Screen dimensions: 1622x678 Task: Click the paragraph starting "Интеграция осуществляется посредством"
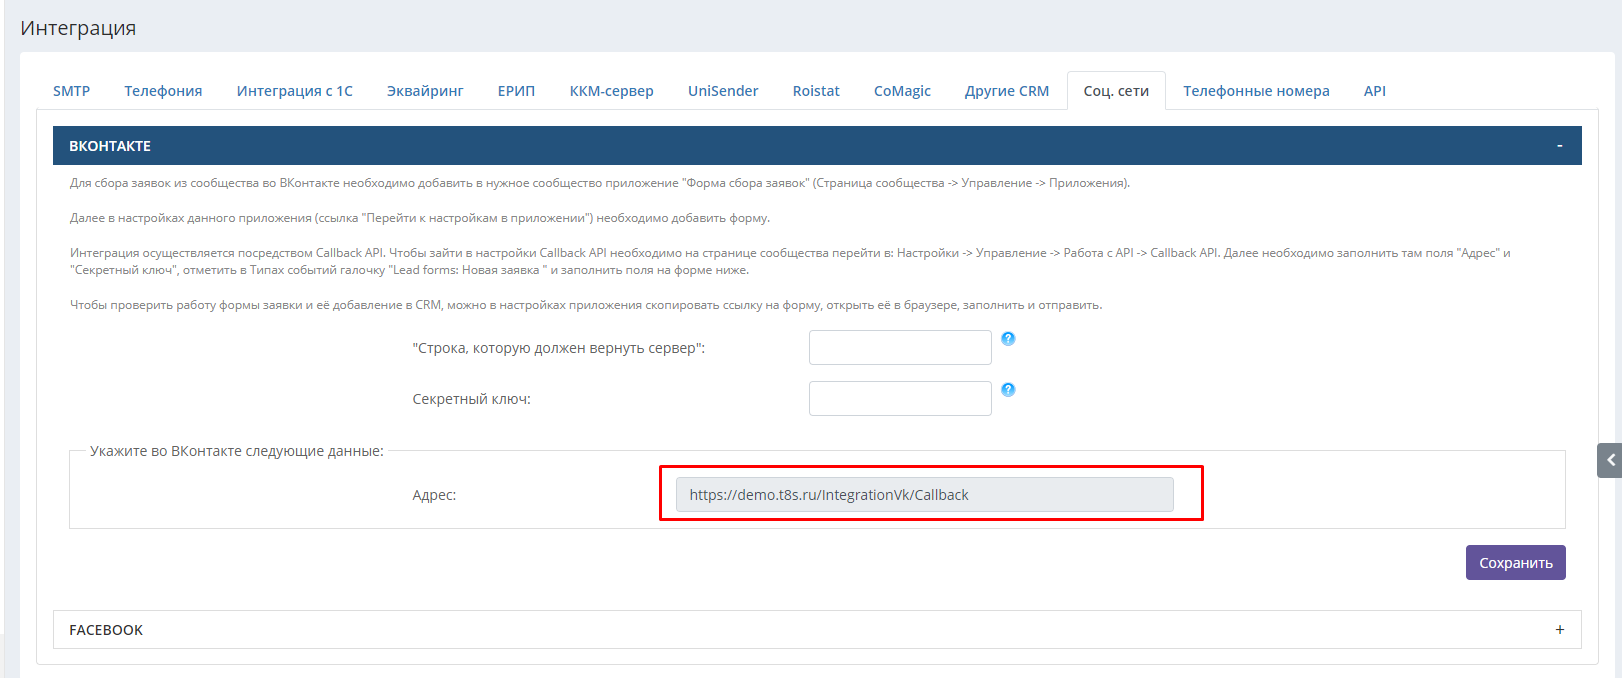[790, 261]
